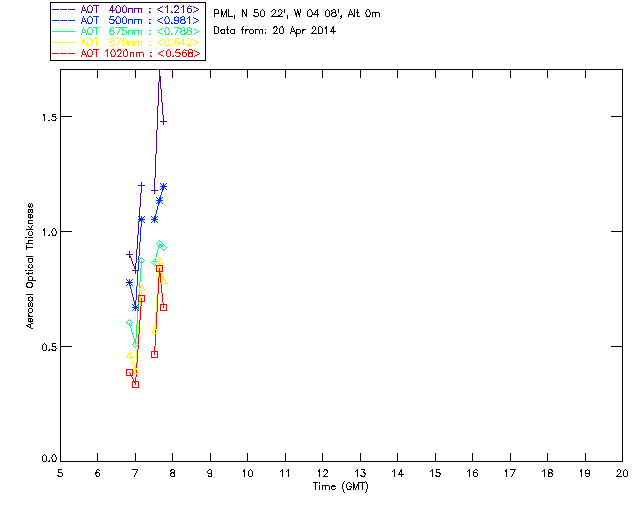Screen dimensions: 640x512
Task: Click the x-axis tick label 7
Action: tap(135, 473)
